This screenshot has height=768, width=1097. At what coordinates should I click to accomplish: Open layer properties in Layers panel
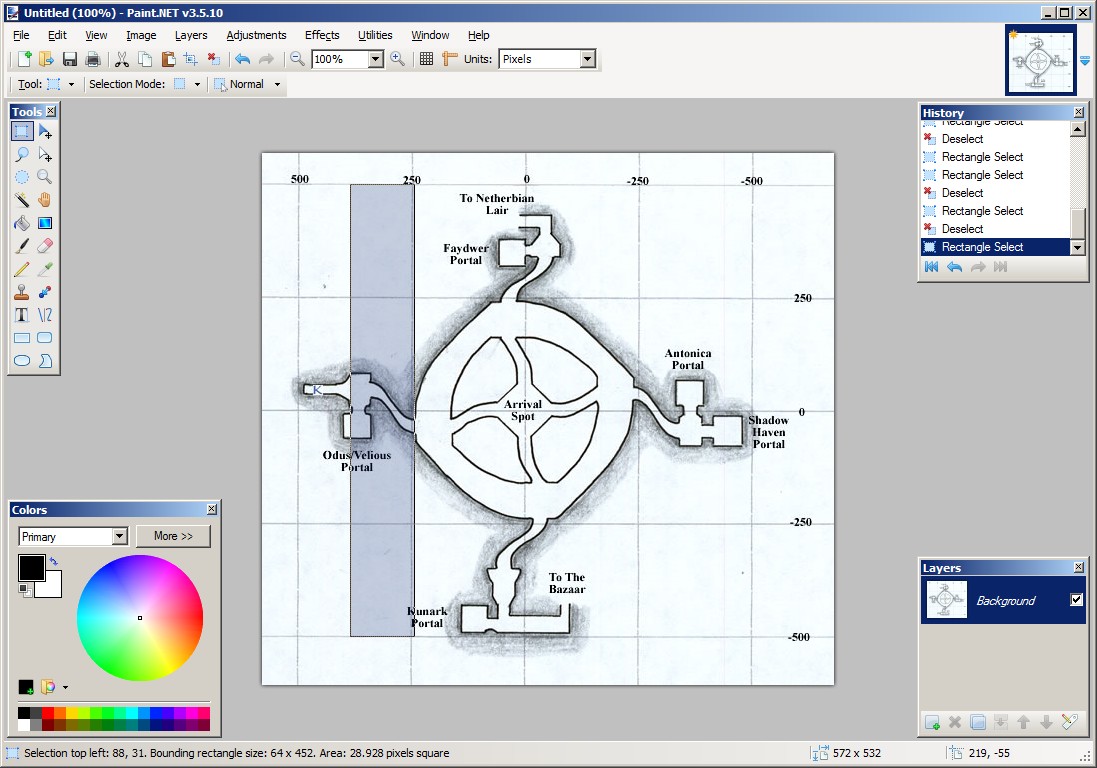(x=1069, y=723)
